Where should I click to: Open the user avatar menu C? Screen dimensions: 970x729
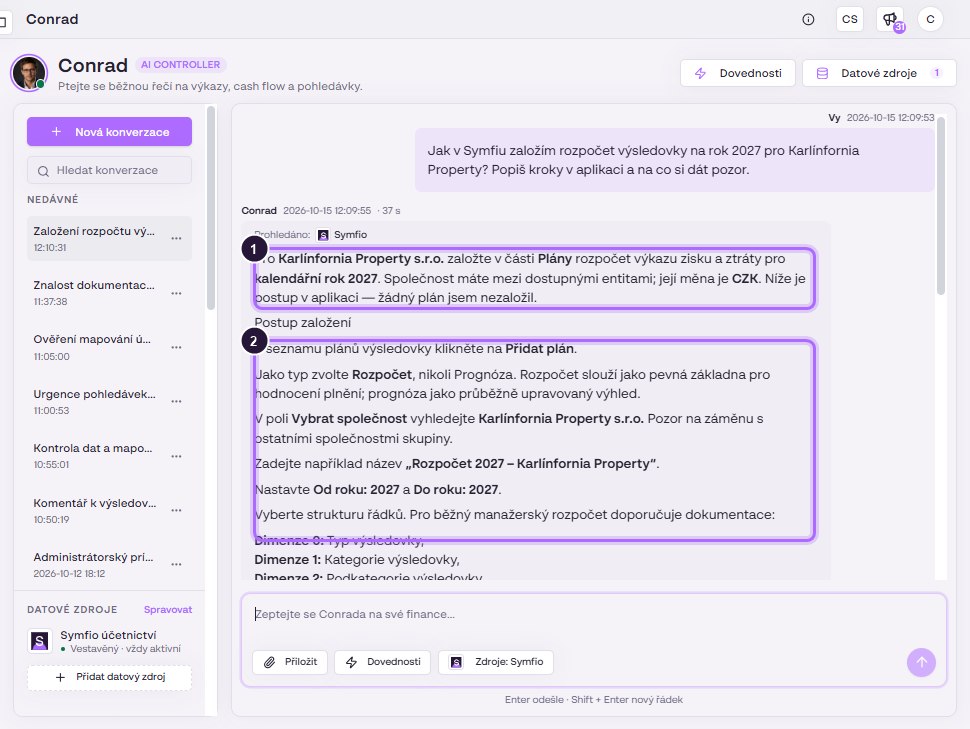pos(930,19)
